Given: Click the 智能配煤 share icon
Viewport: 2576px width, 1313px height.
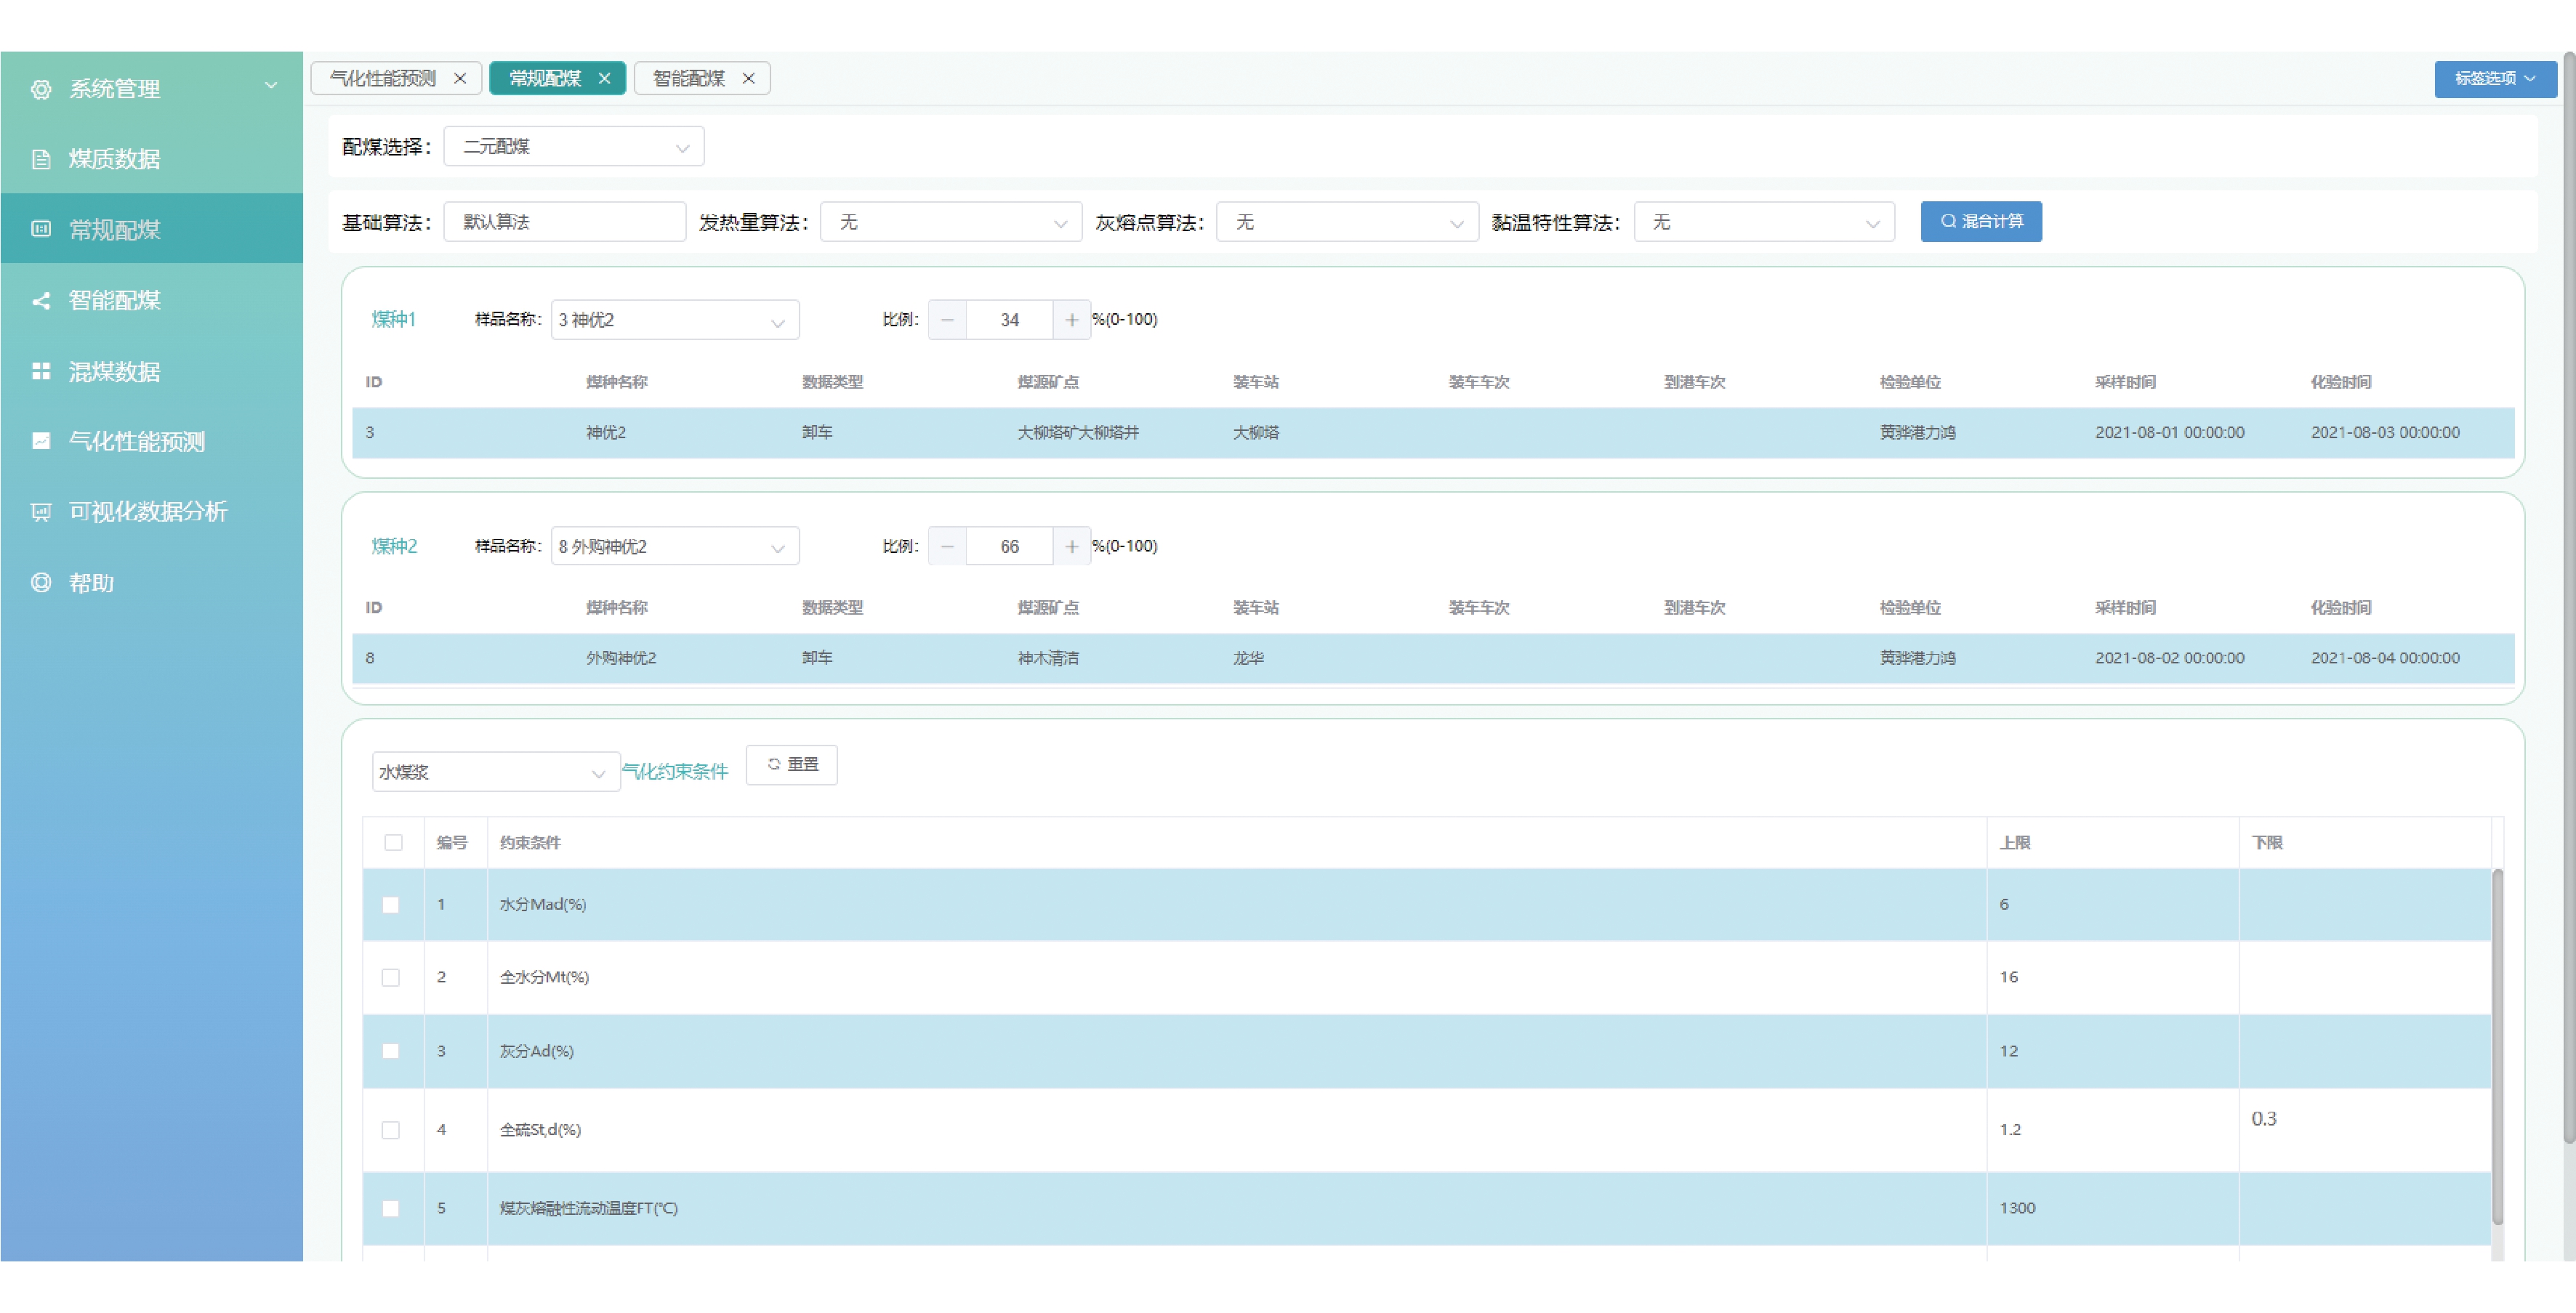Looking at the screenshot, I should click(41, 300).
